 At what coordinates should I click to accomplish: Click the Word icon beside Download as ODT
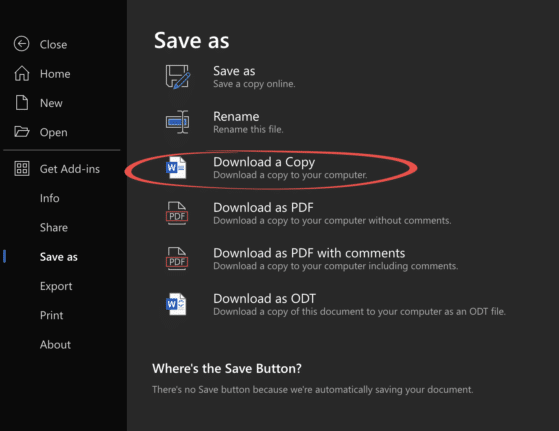tap(176, 304)
